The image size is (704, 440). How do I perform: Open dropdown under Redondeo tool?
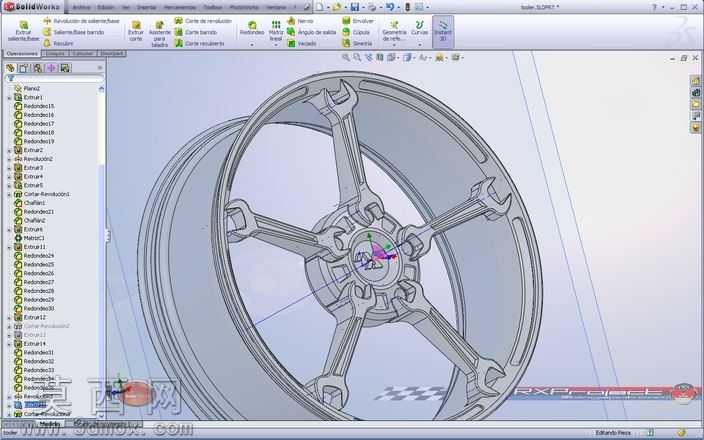tap(252, 45)
